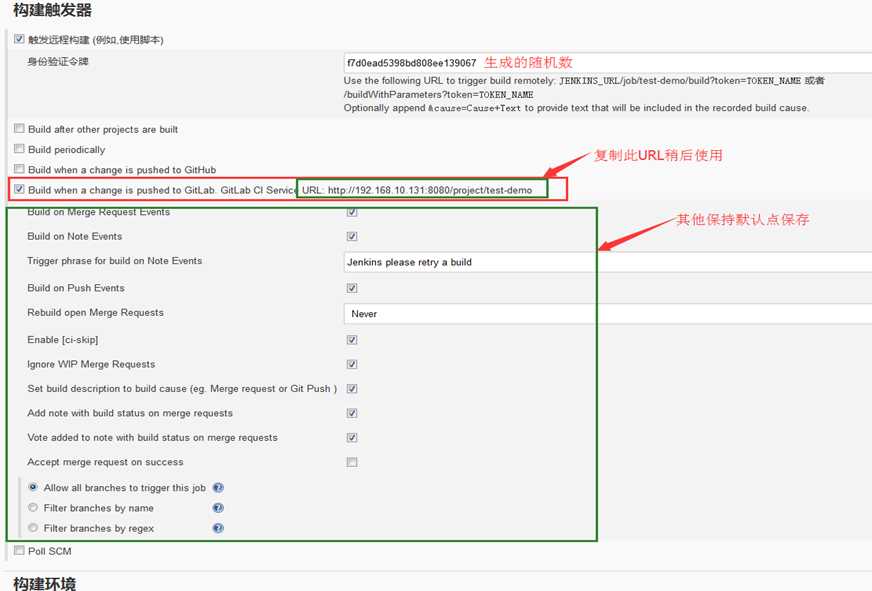Image resolution: width=872 pixels, height=591 pixels.
Task: Toggle Build when change pushed to GitLab
Action: pos(19,189)
